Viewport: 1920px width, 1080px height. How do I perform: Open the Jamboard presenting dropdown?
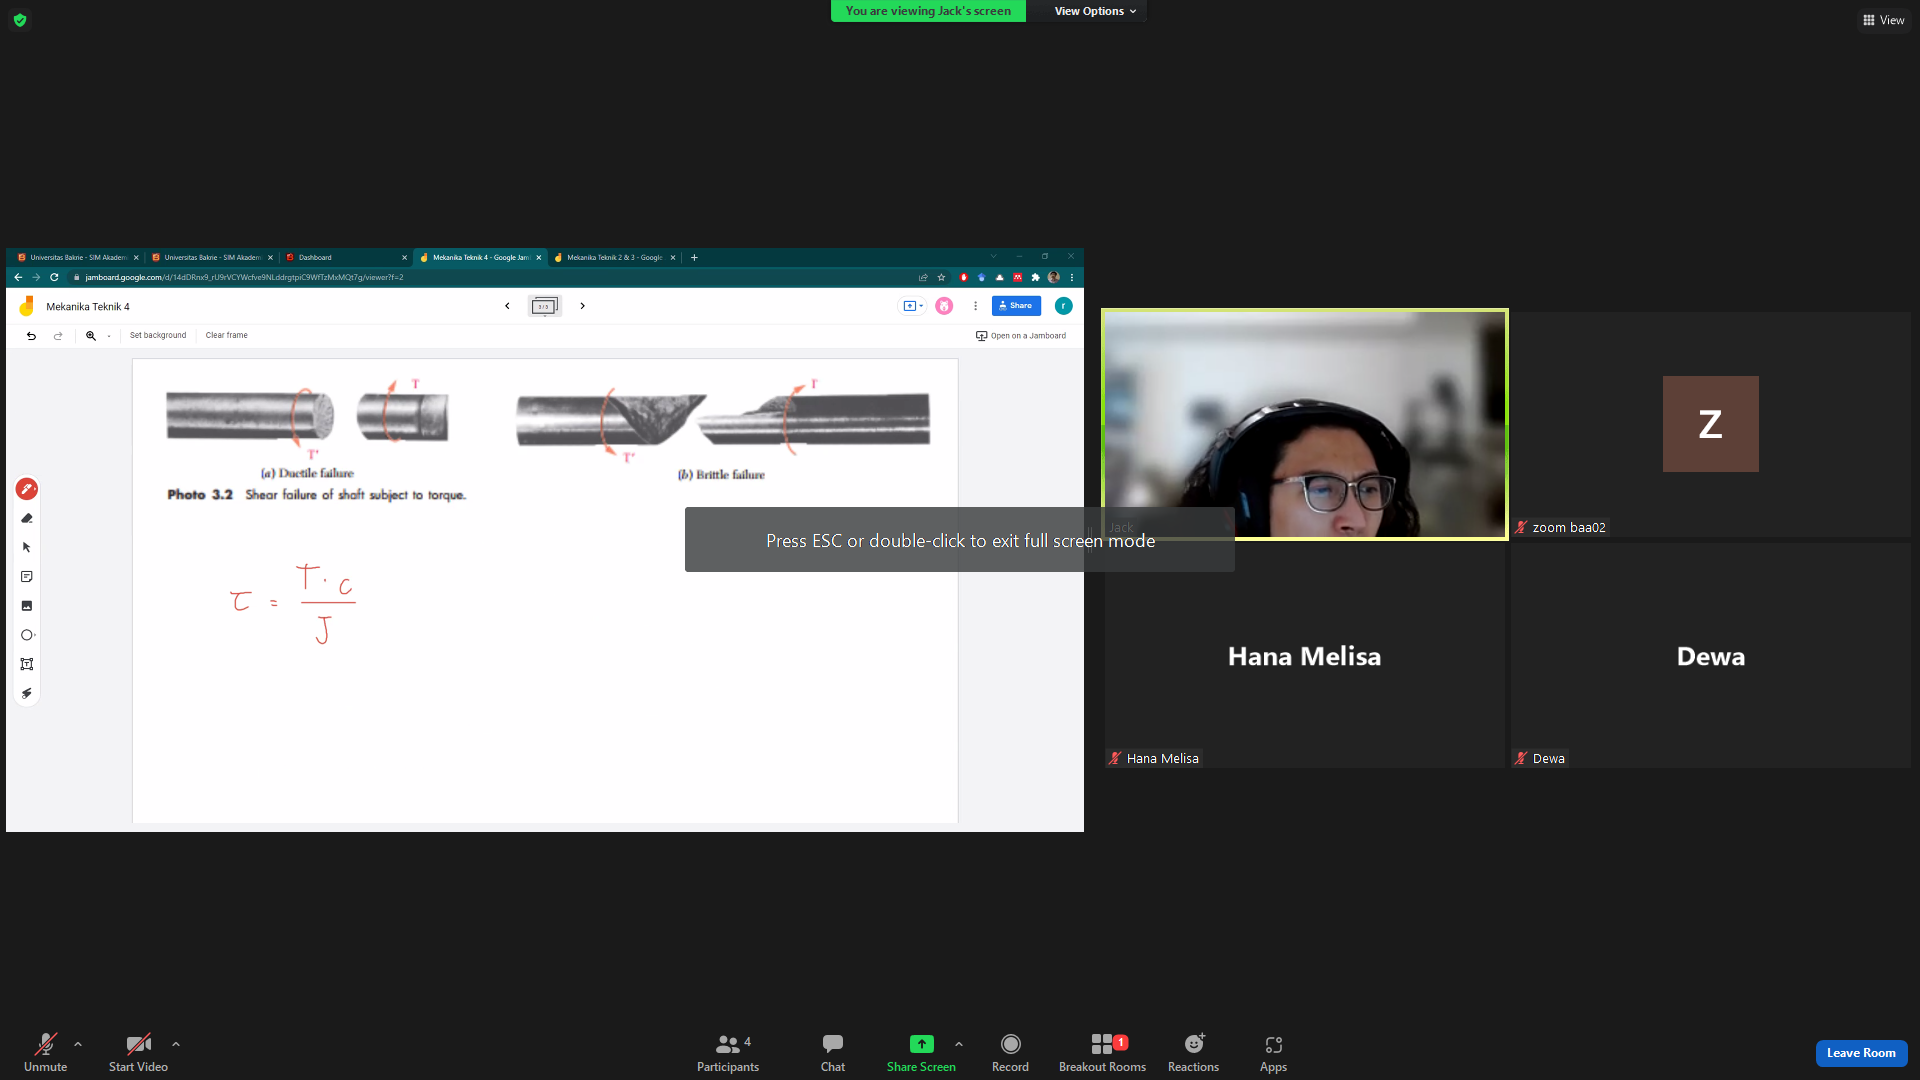pos(913,306)
